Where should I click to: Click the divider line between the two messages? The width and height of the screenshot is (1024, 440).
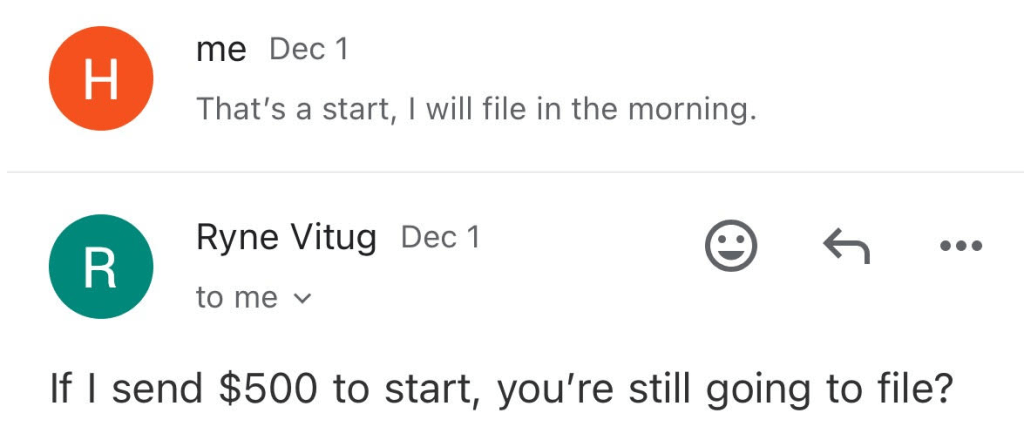[512, 172]
